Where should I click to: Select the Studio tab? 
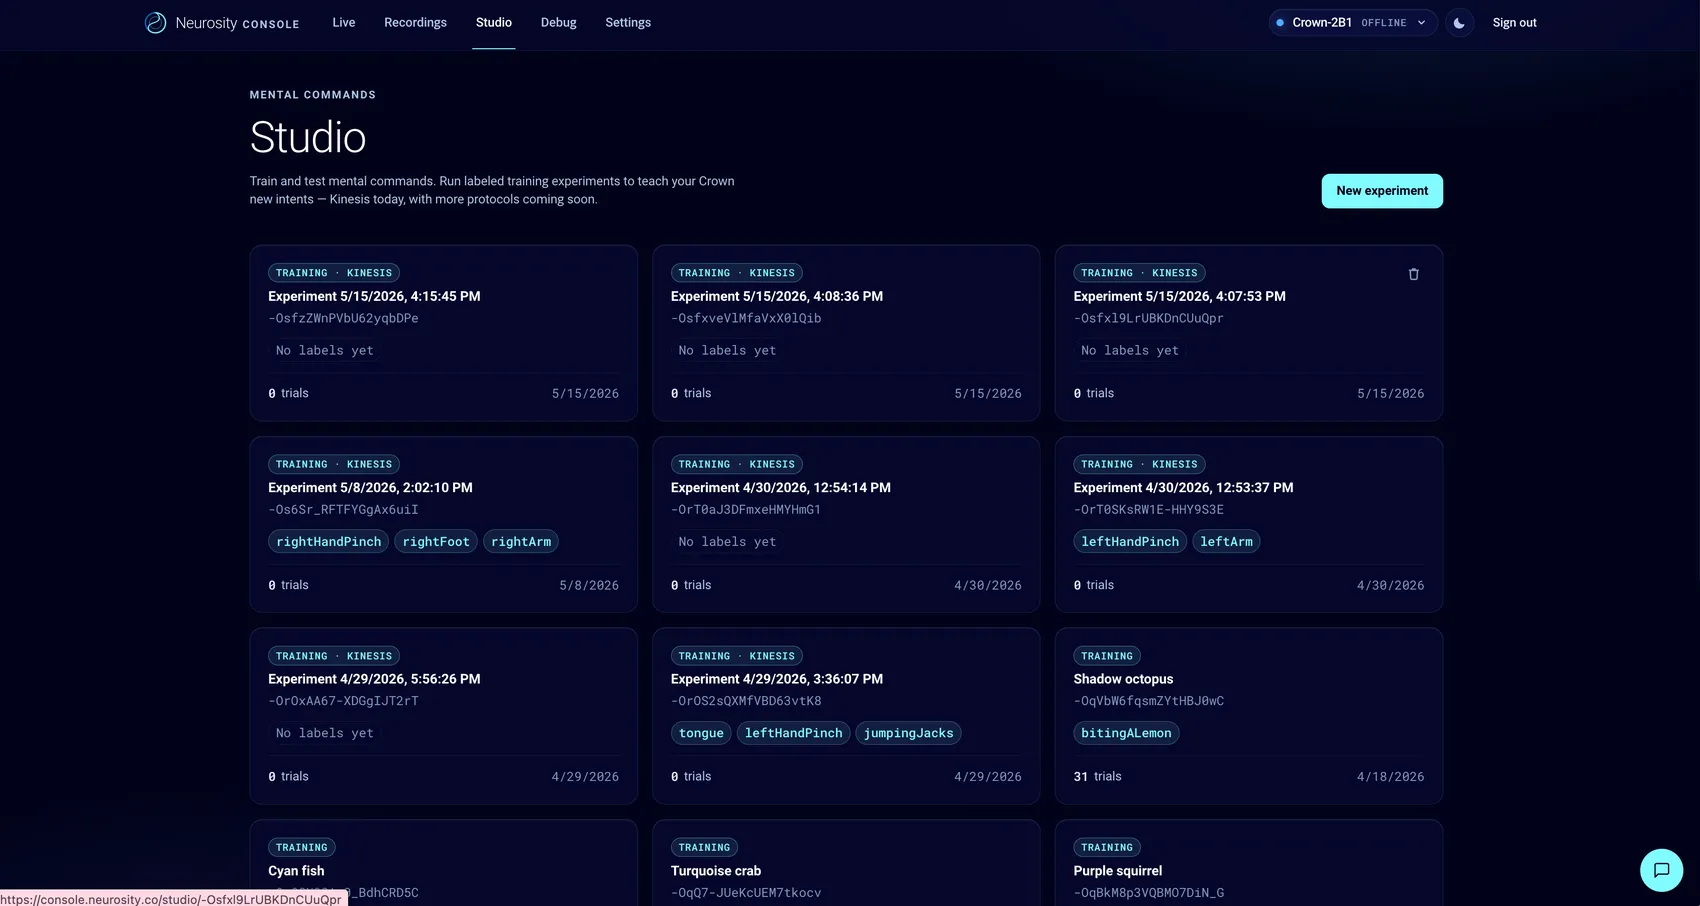[494, 23]
